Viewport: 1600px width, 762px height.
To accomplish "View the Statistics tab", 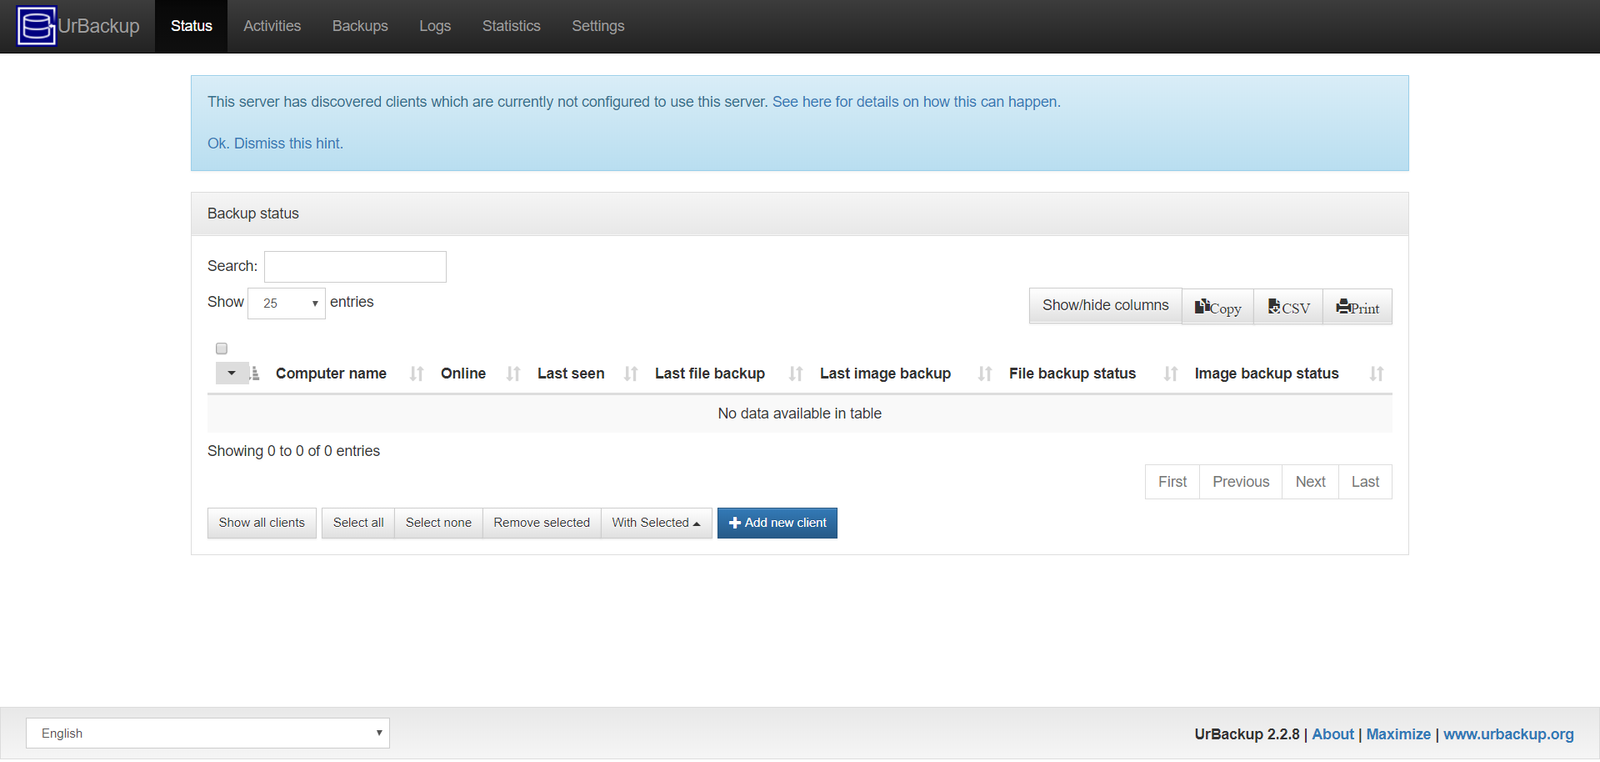I will tap(511, 26).
